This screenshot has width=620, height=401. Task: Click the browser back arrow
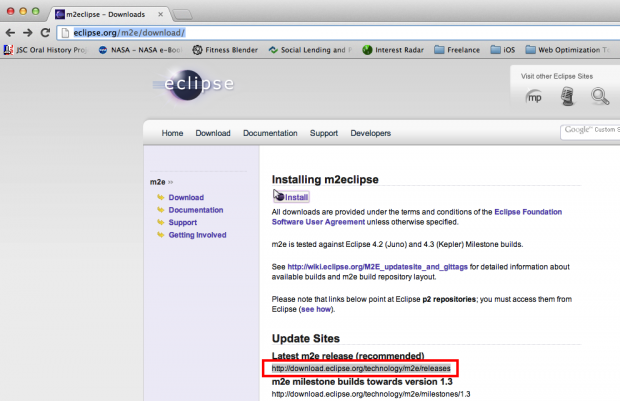coord(11,32)
